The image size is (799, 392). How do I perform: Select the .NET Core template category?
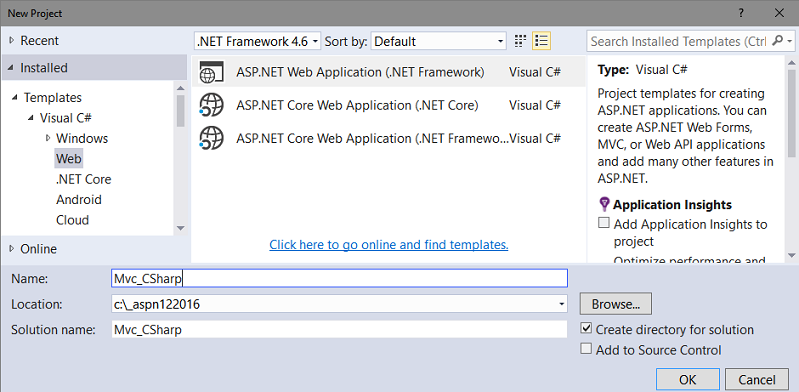pyautogui.click(x=84, y=179)
